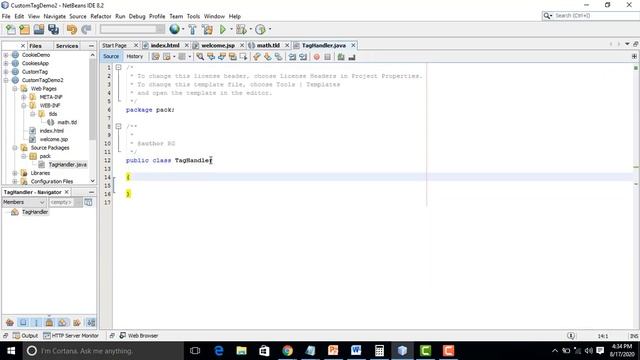Viewport: 640px width, 360px height.
Task: Open Chrome from the taskbar
Action: pos(287,351)
